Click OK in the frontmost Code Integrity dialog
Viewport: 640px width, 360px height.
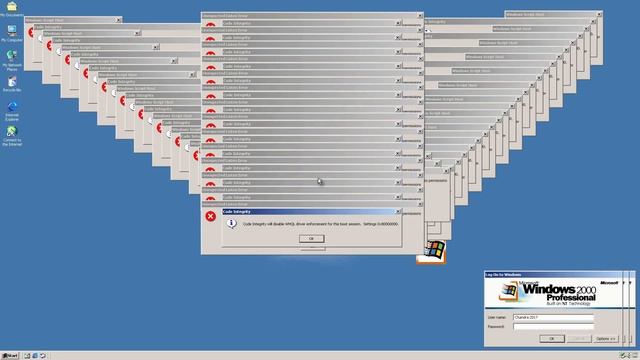[311, 238]
